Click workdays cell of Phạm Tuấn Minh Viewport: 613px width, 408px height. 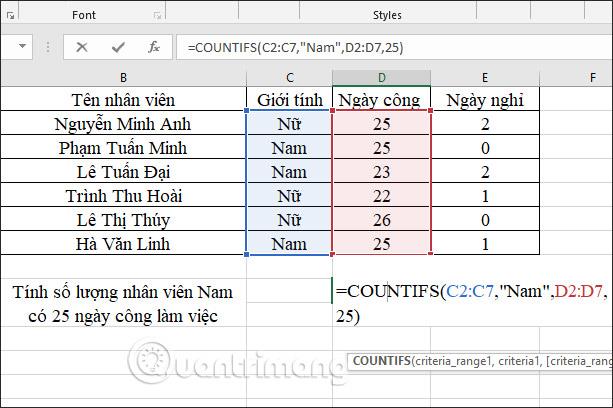click(382, 147)
